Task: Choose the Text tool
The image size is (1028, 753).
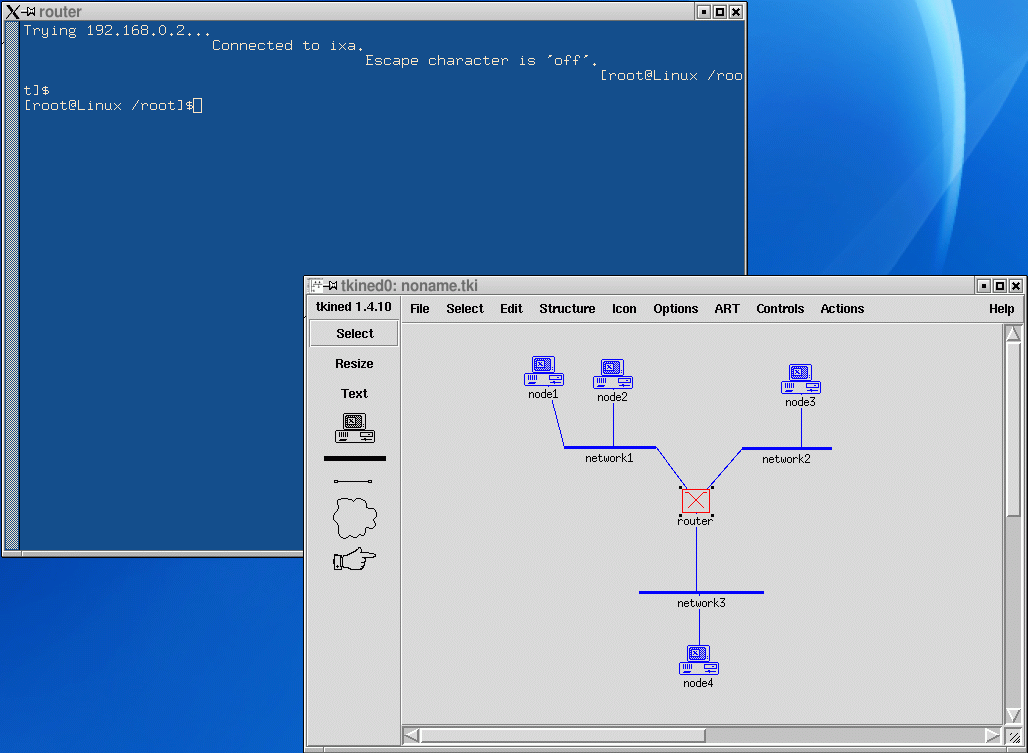Action: click(354, 394)
